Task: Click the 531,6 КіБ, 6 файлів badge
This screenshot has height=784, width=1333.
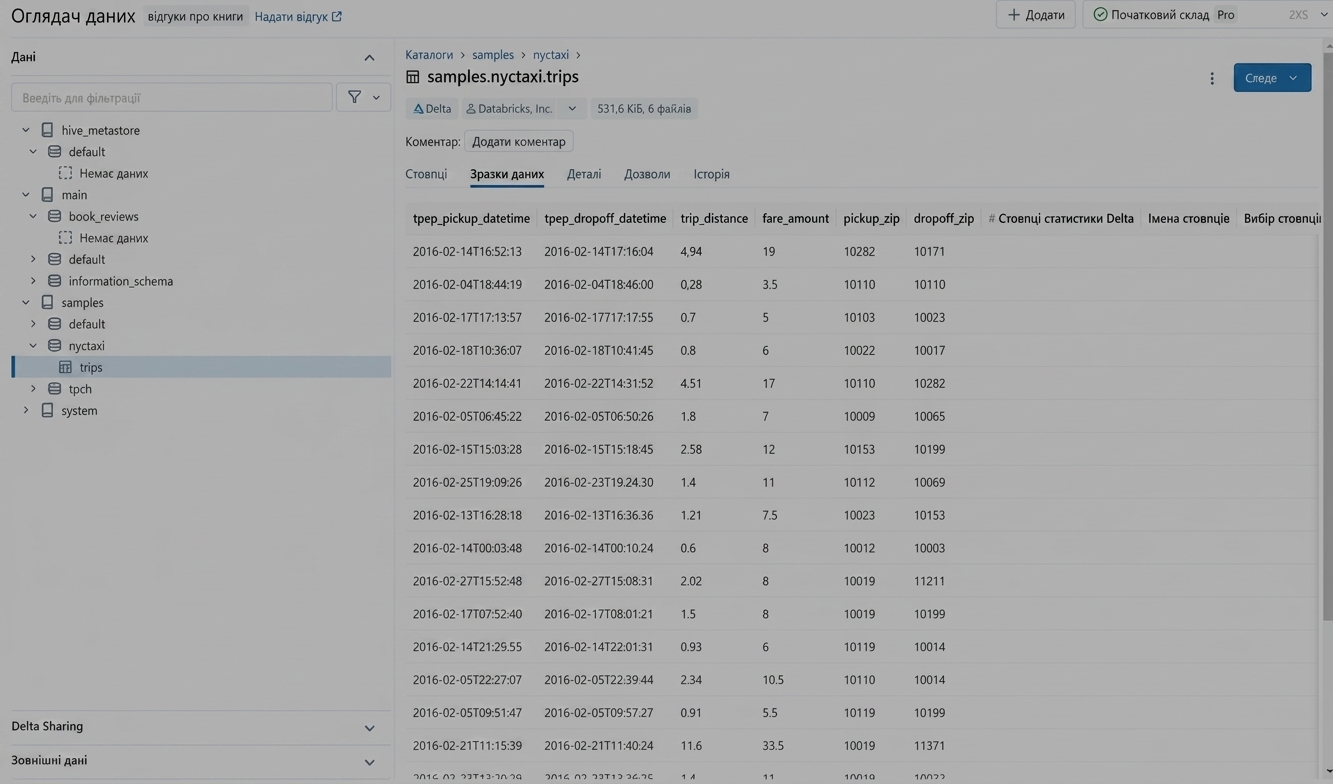Action: click(644, 108)
